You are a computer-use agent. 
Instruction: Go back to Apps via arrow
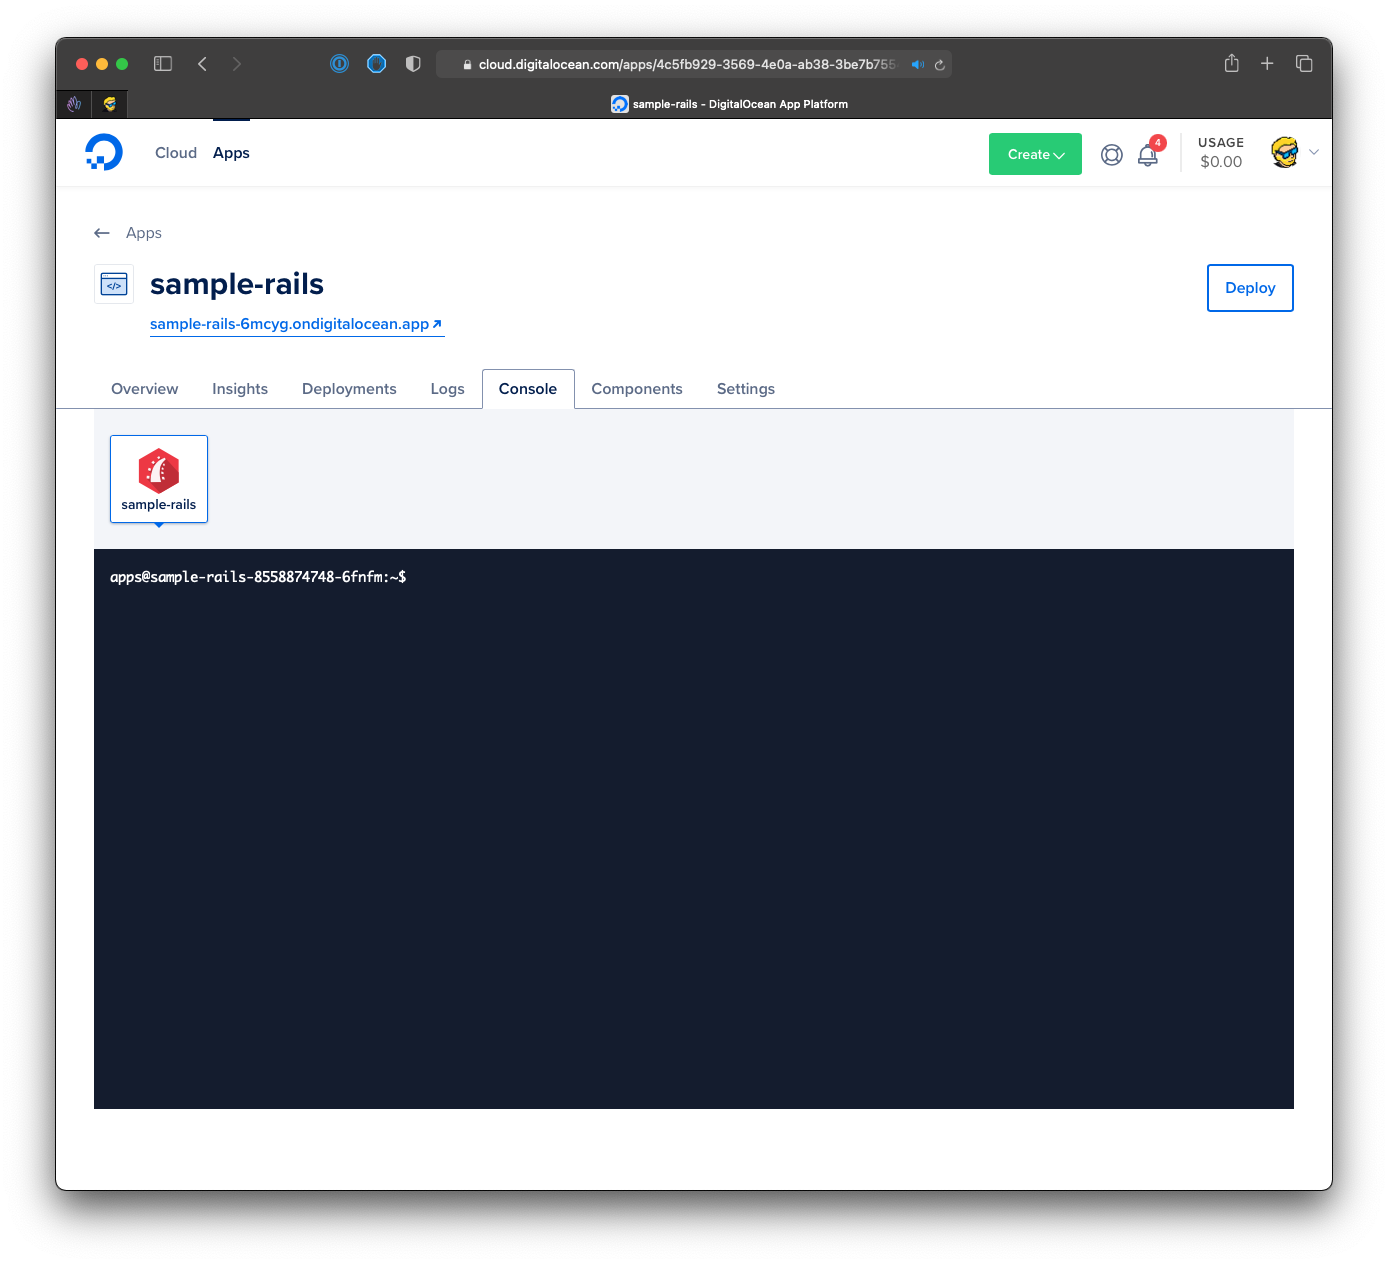[102, 233]
